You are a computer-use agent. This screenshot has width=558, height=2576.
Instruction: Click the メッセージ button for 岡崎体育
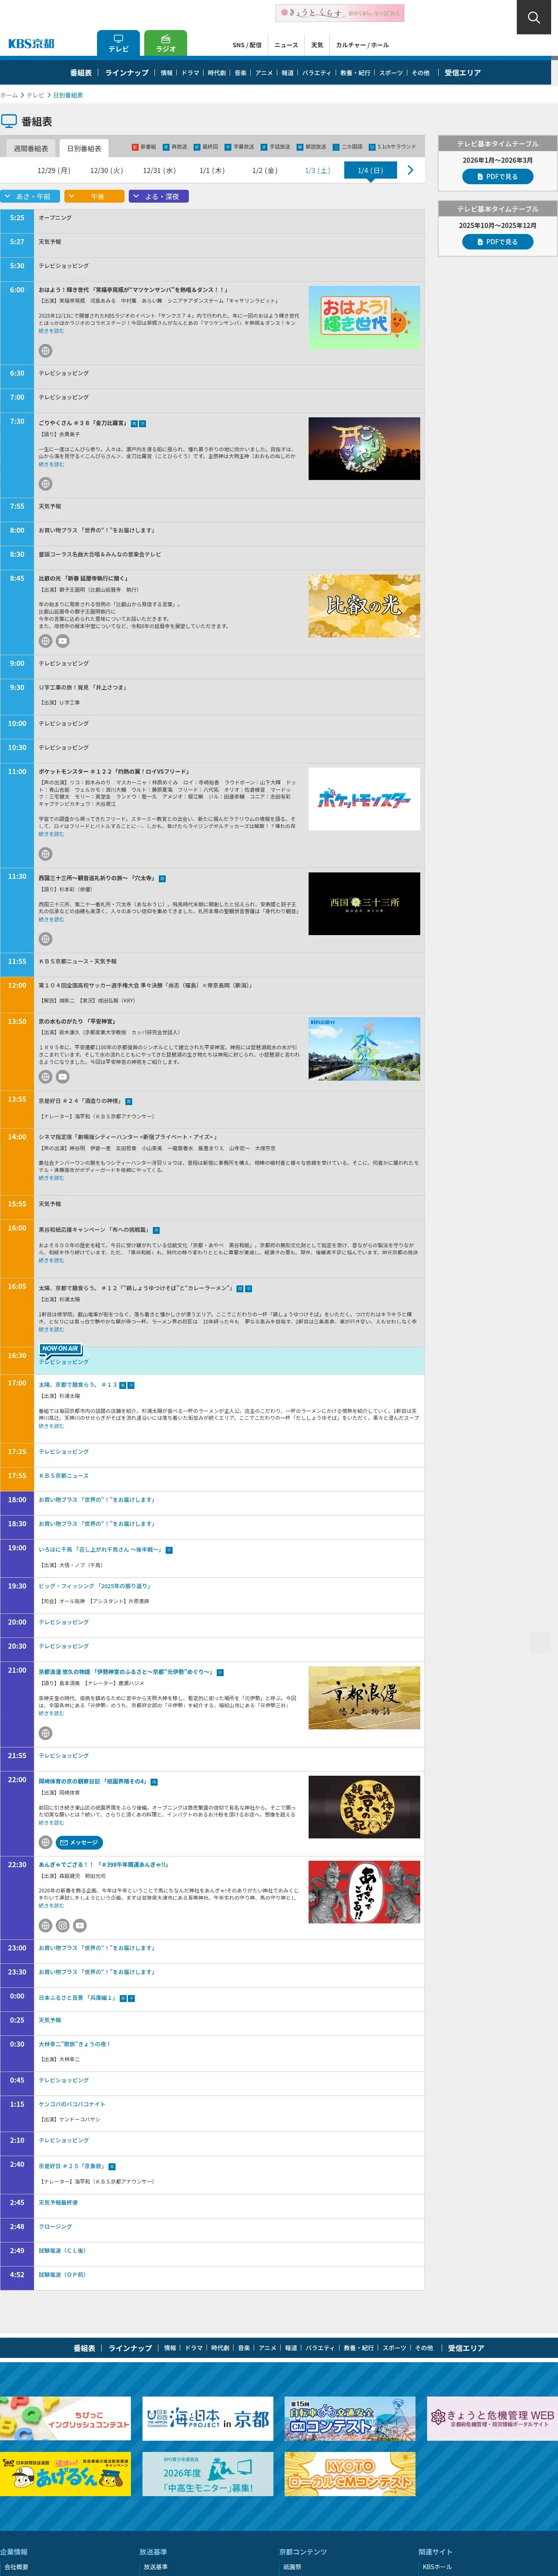point(79,1842)
